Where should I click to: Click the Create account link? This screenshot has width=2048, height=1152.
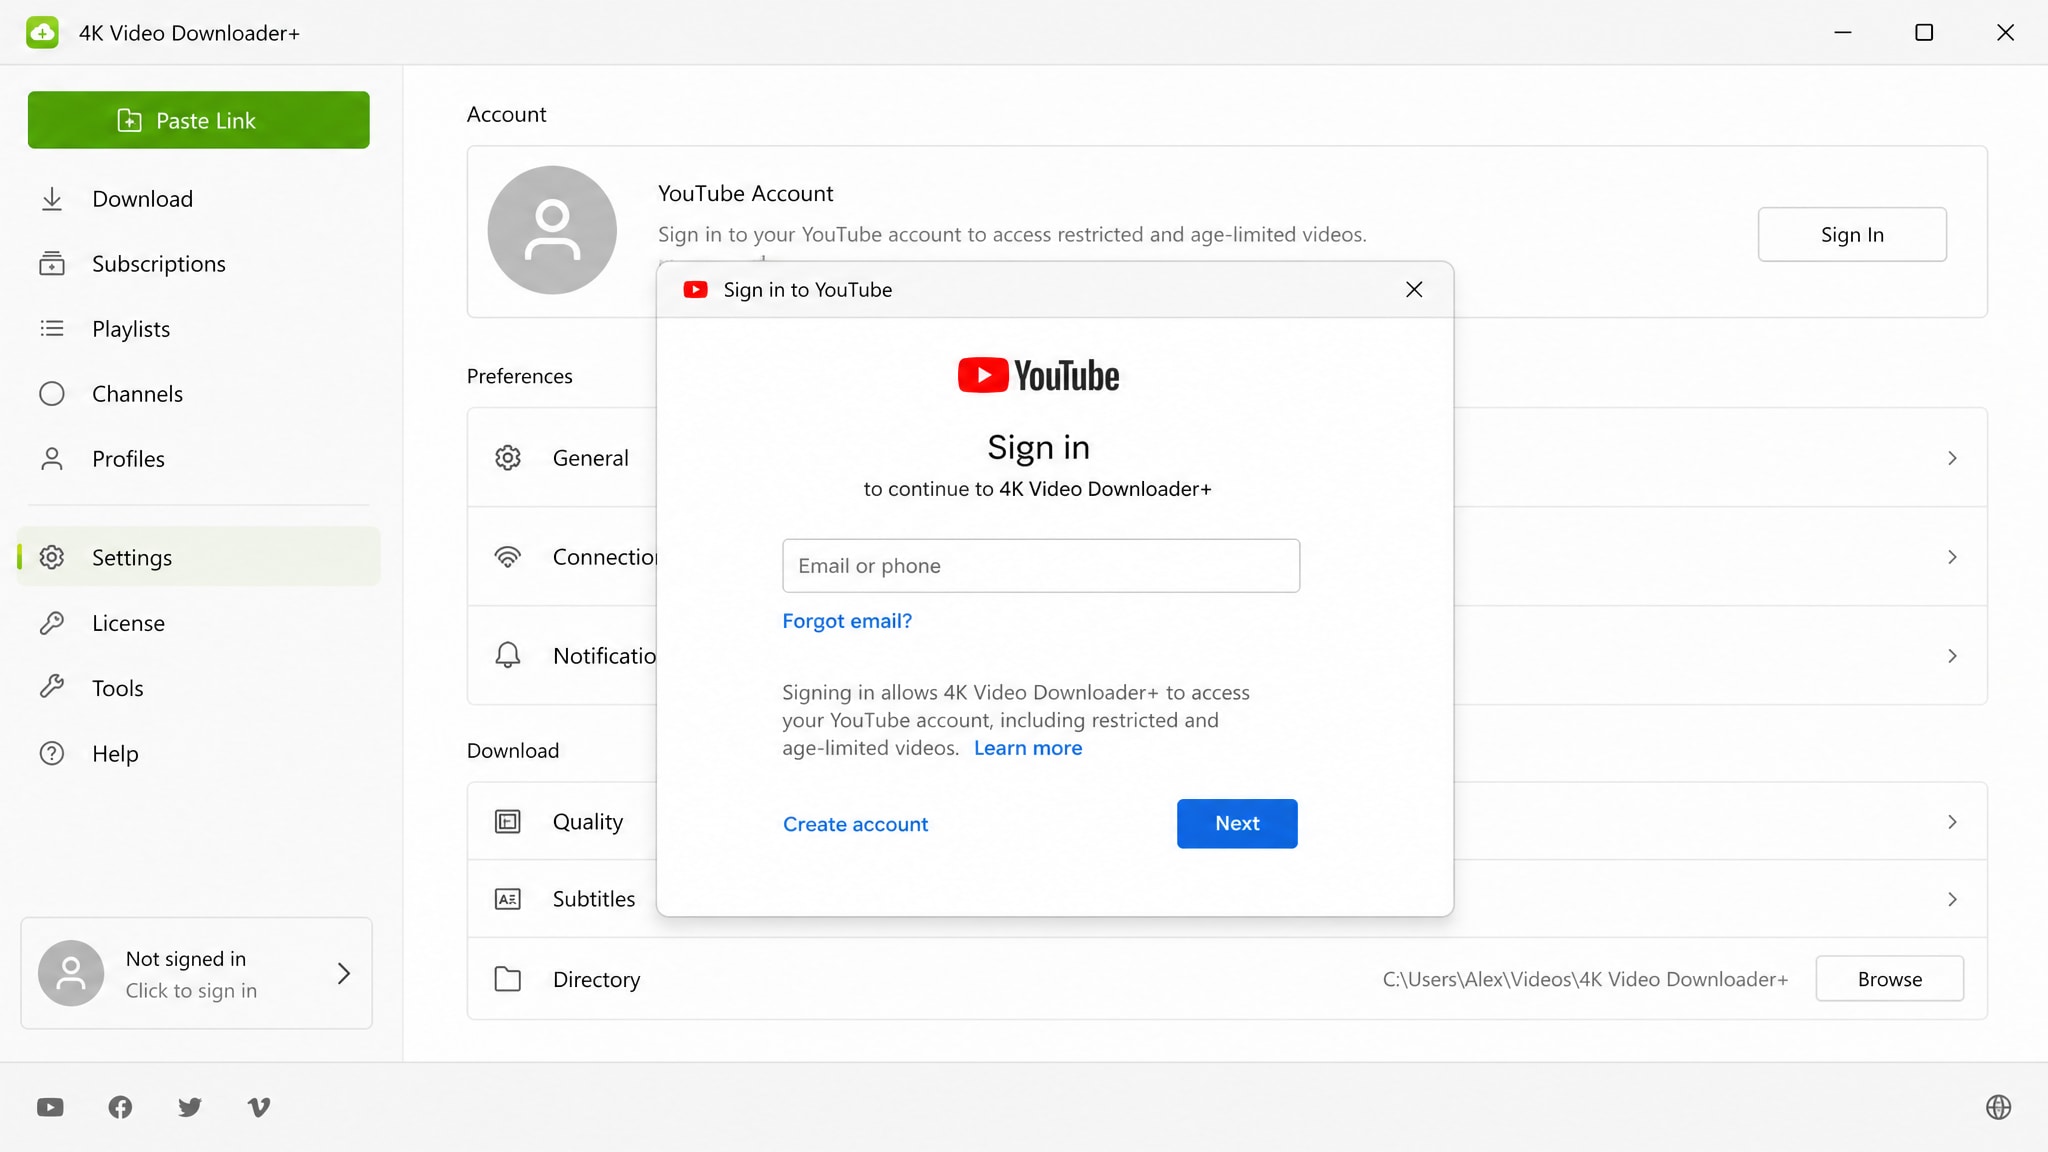(856, 824)
